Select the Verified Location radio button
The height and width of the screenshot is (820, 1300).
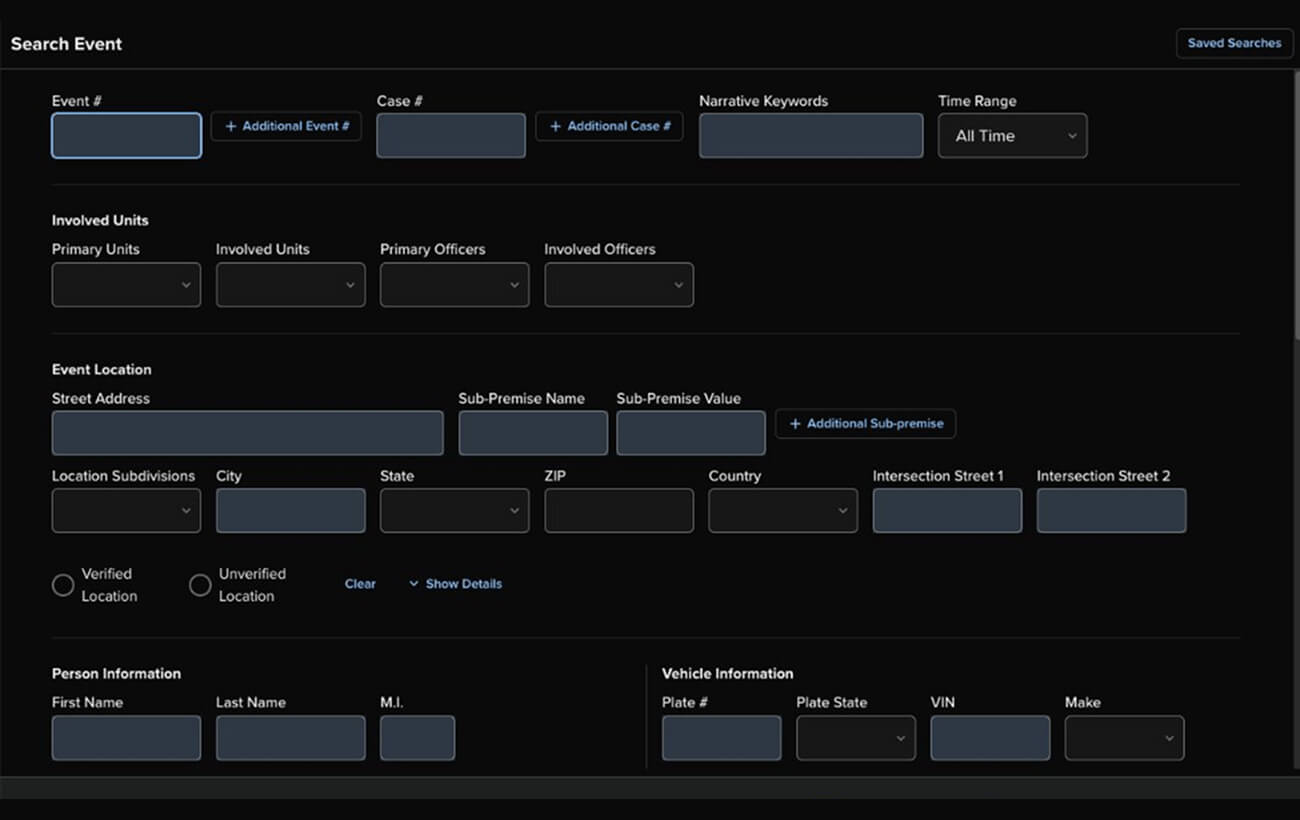(62, 584)
